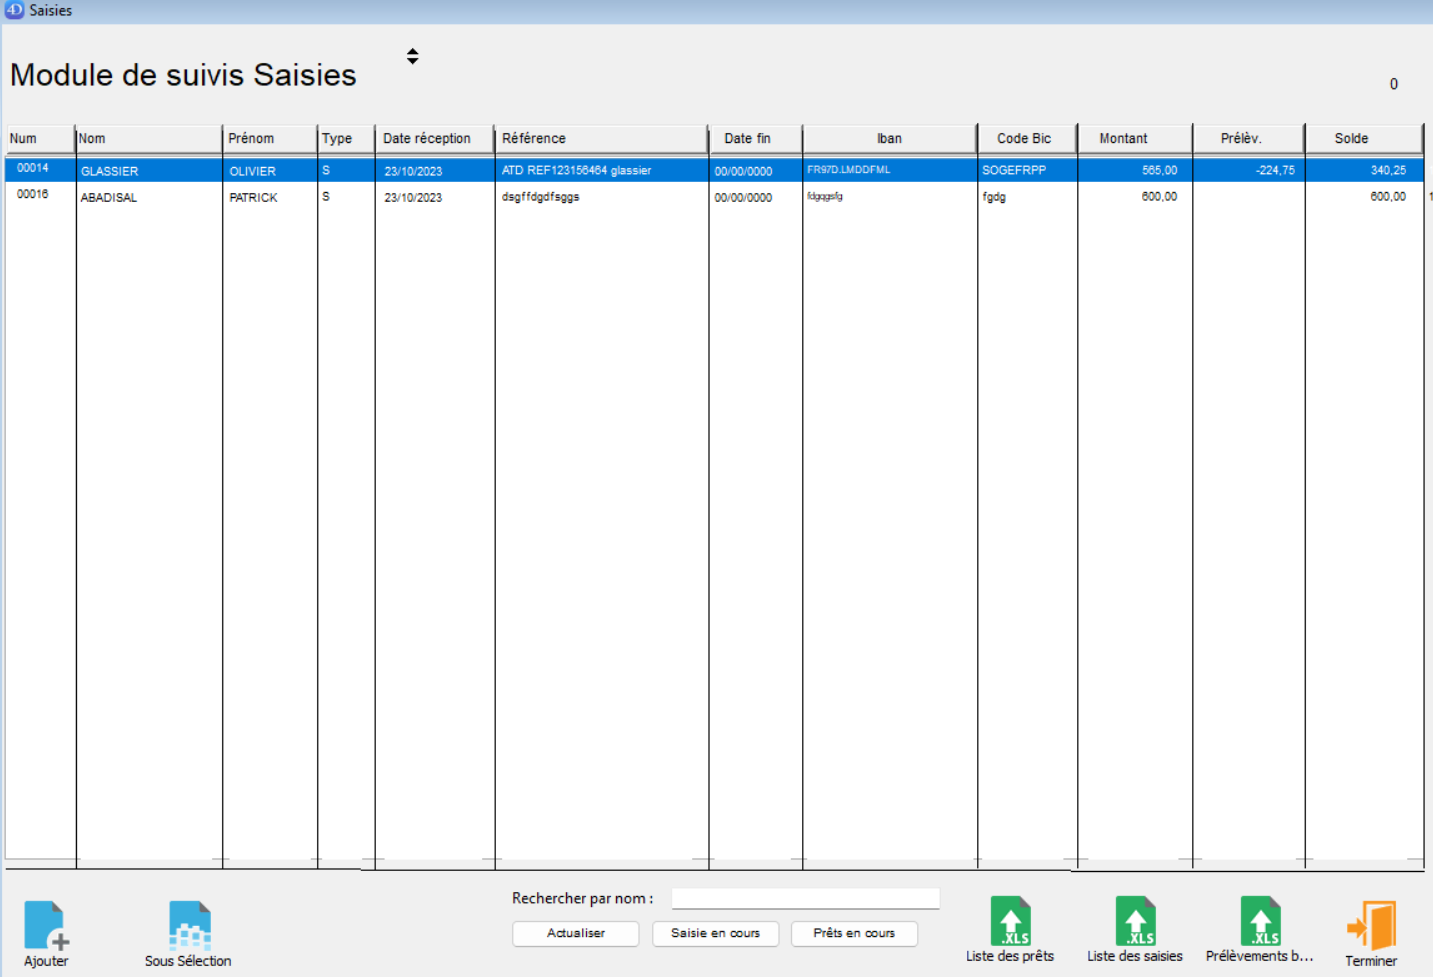1433x977 pixels.
Task: Open the Sous Sélection icon
Action: coord(190,926)
